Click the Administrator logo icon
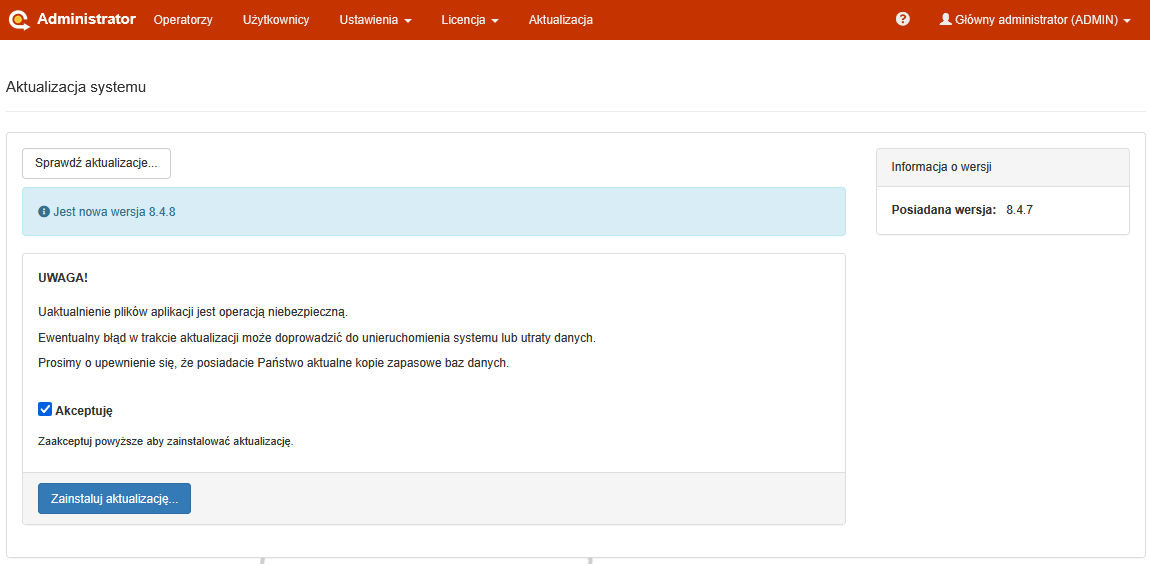This screenshot has width=1150, height=564. point(19,19)
